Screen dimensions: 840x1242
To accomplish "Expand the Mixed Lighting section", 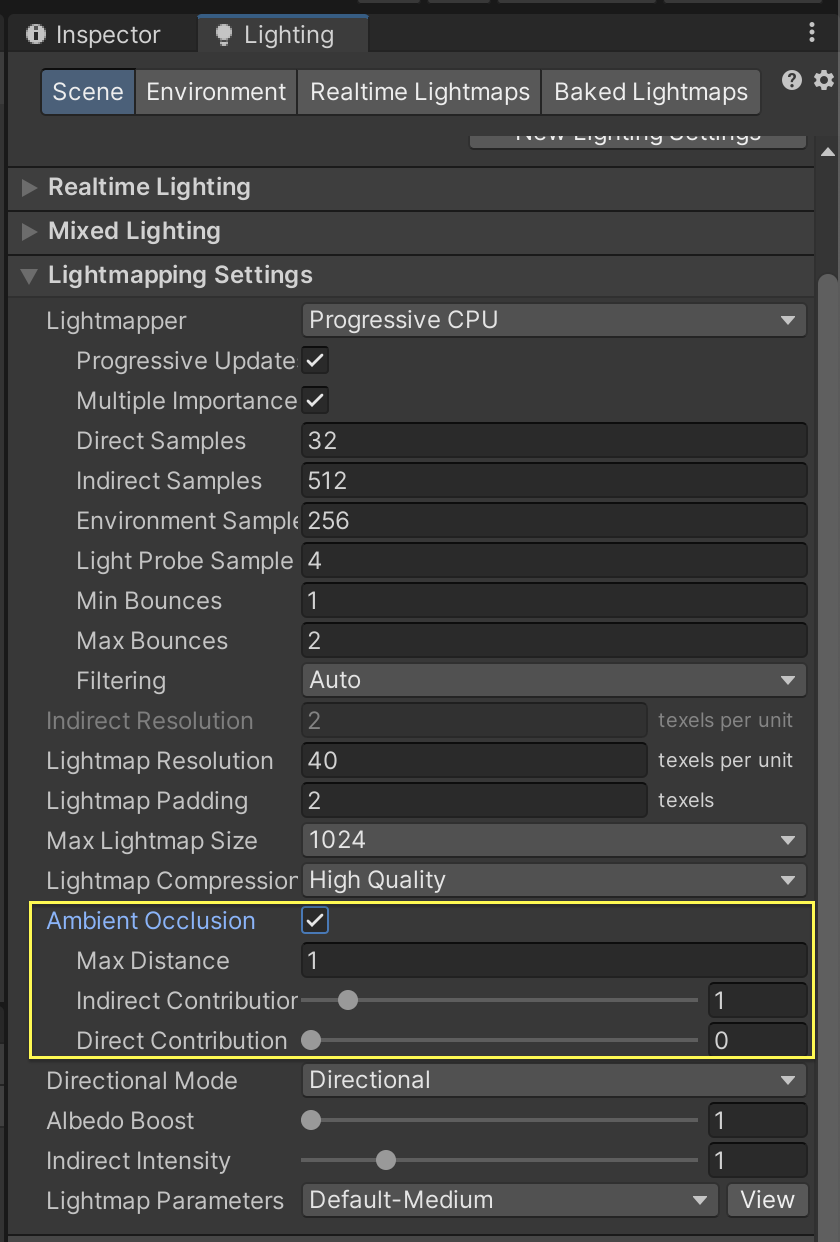I will 28,231.
